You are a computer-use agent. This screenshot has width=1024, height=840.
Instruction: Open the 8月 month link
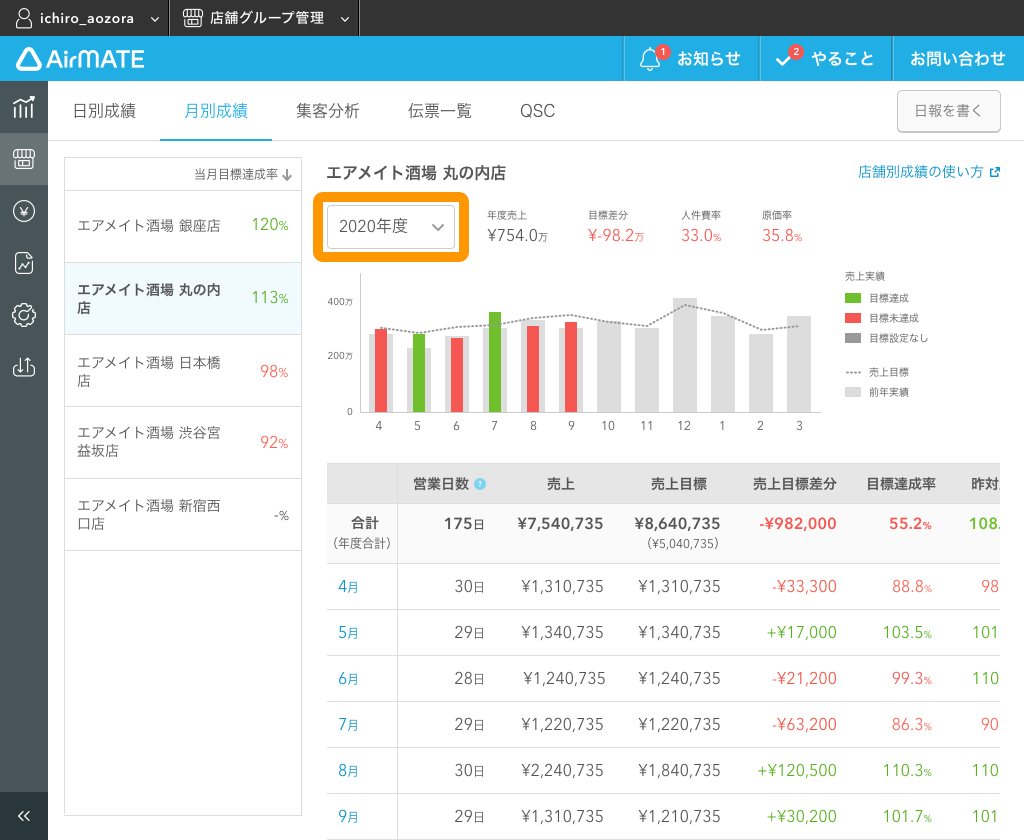[348, 771]
